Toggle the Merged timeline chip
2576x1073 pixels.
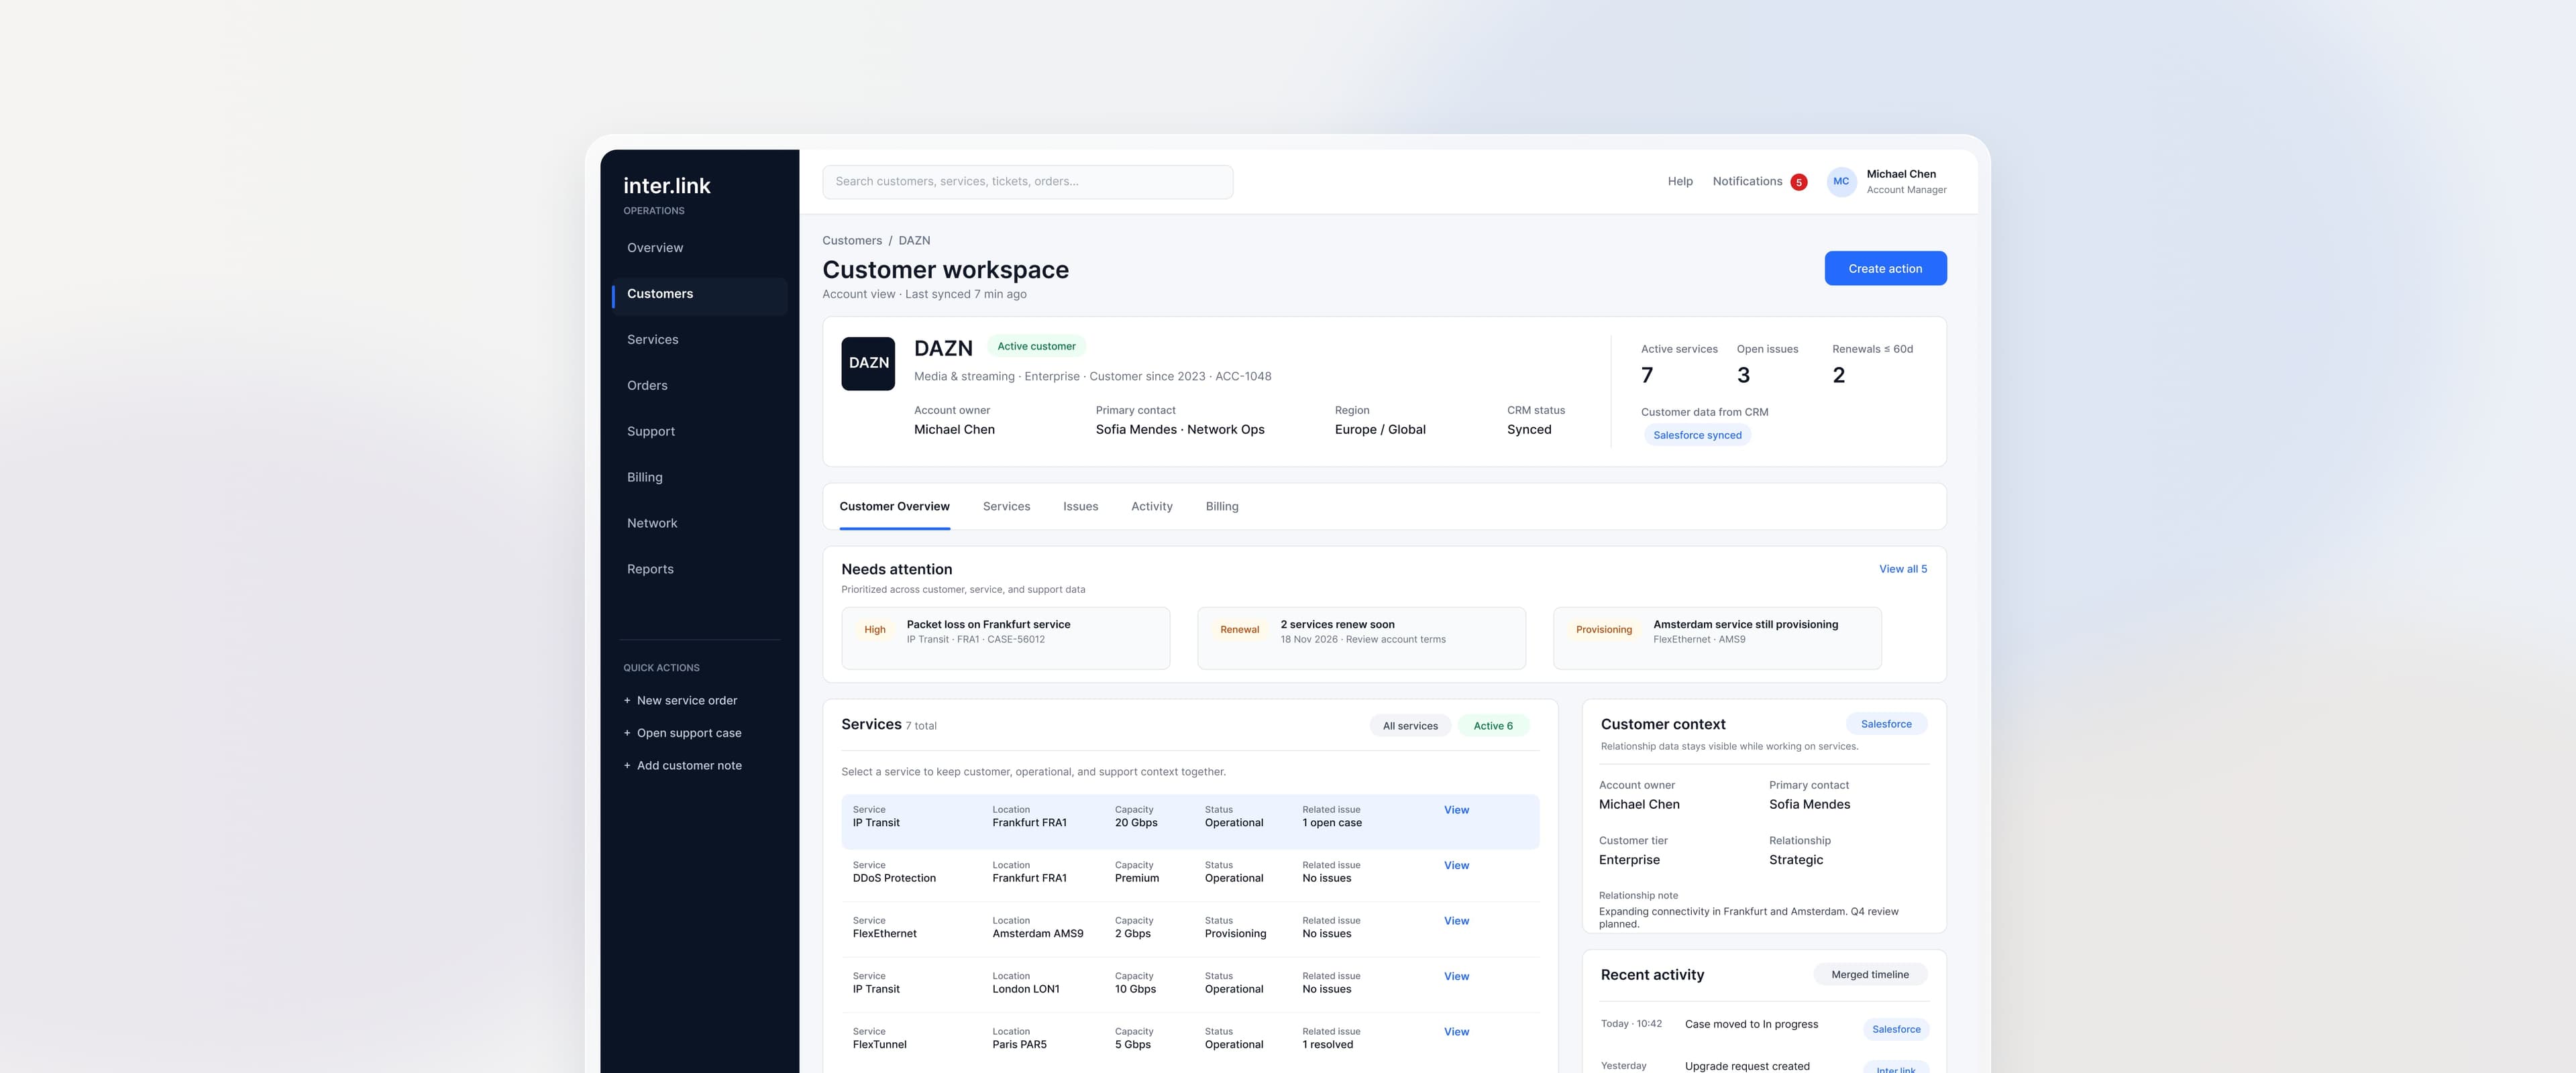coord(1870,975)
